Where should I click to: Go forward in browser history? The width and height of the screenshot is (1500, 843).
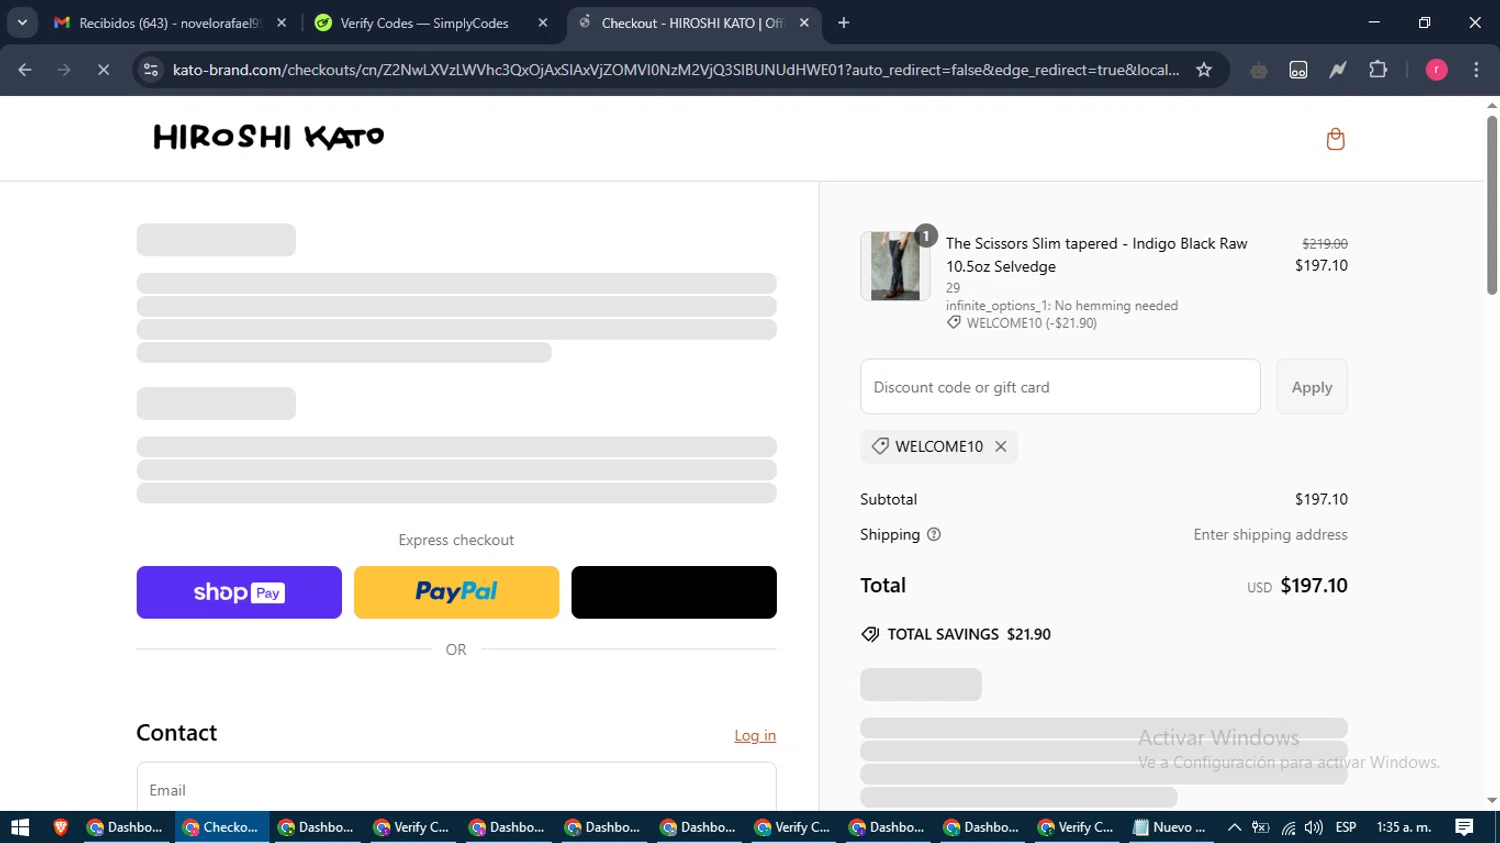coord(64,70)
